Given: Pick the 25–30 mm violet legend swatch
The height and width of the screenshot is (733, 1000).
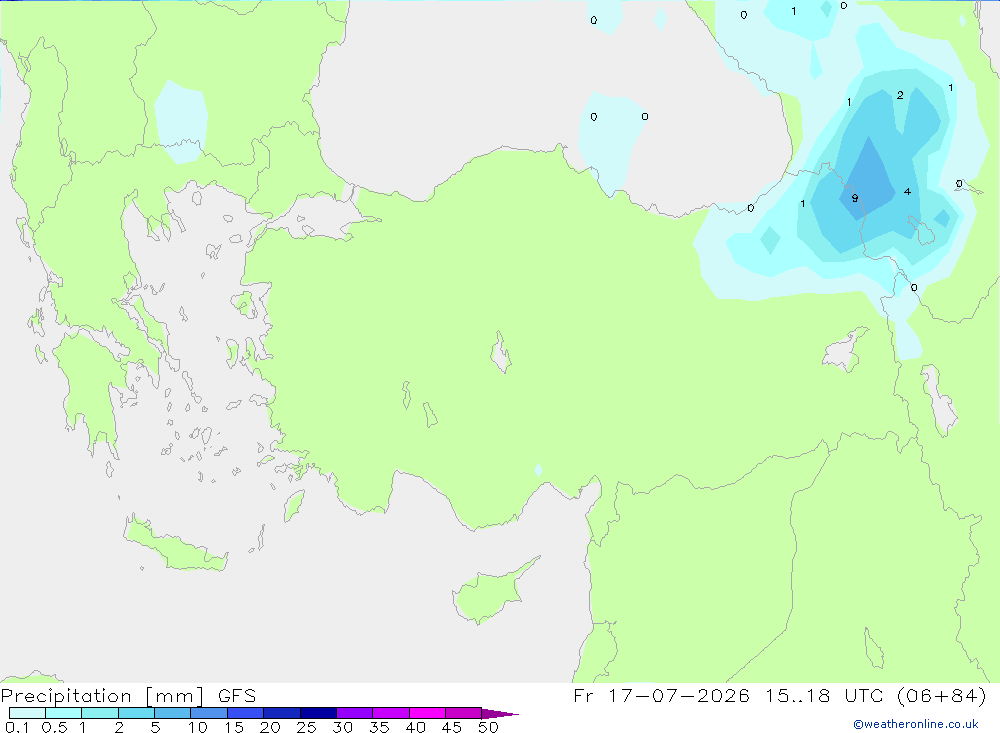Looking at the screenshot, I should pyautogui.click(x=318, y=713).
